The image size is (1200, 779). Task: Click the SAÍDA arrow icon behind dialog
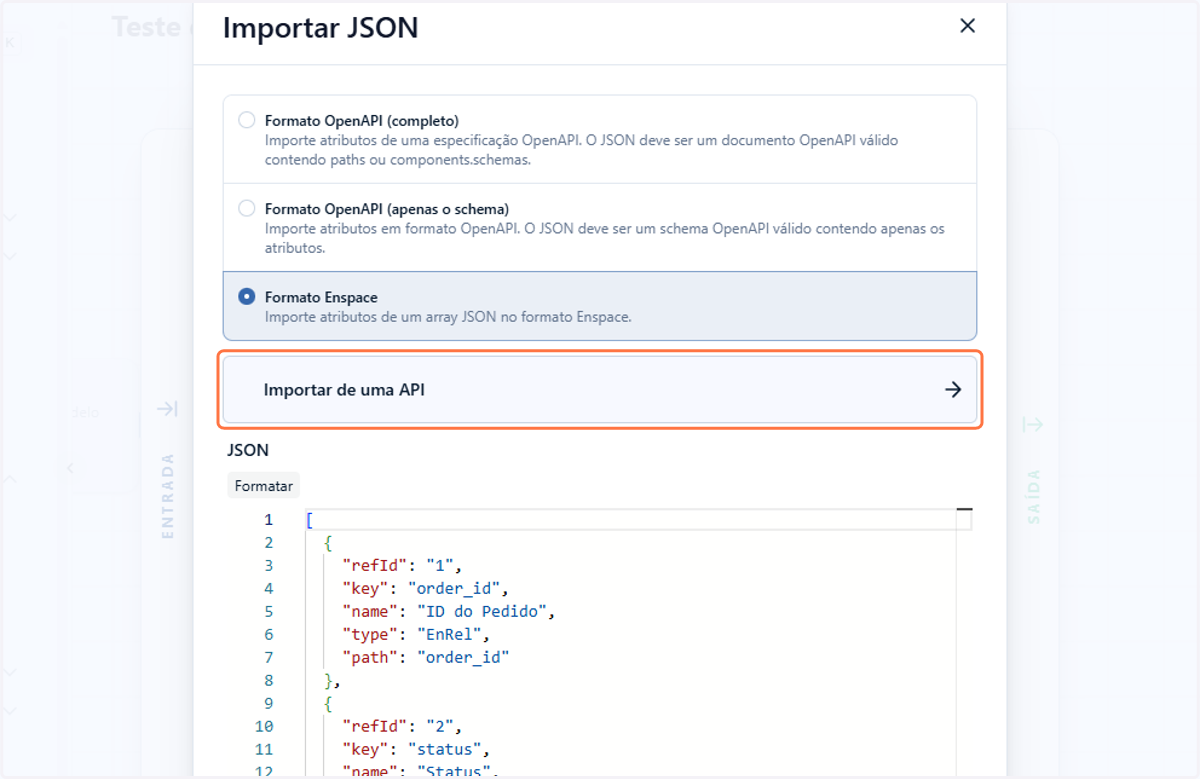pos(1033,424)
